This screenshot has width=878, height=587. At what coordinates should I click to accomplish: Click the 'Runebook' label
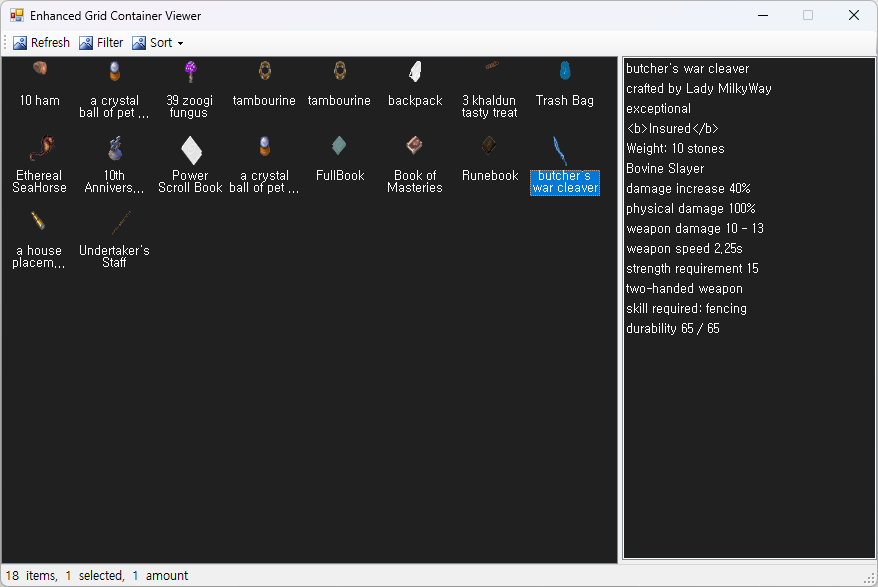click(490, 176)
